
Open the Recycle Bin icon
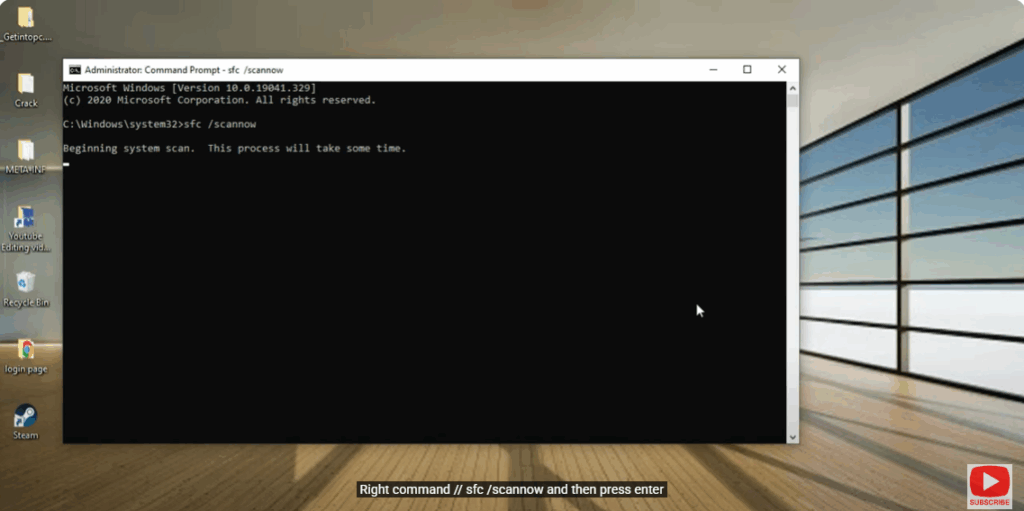pos(26,284)
